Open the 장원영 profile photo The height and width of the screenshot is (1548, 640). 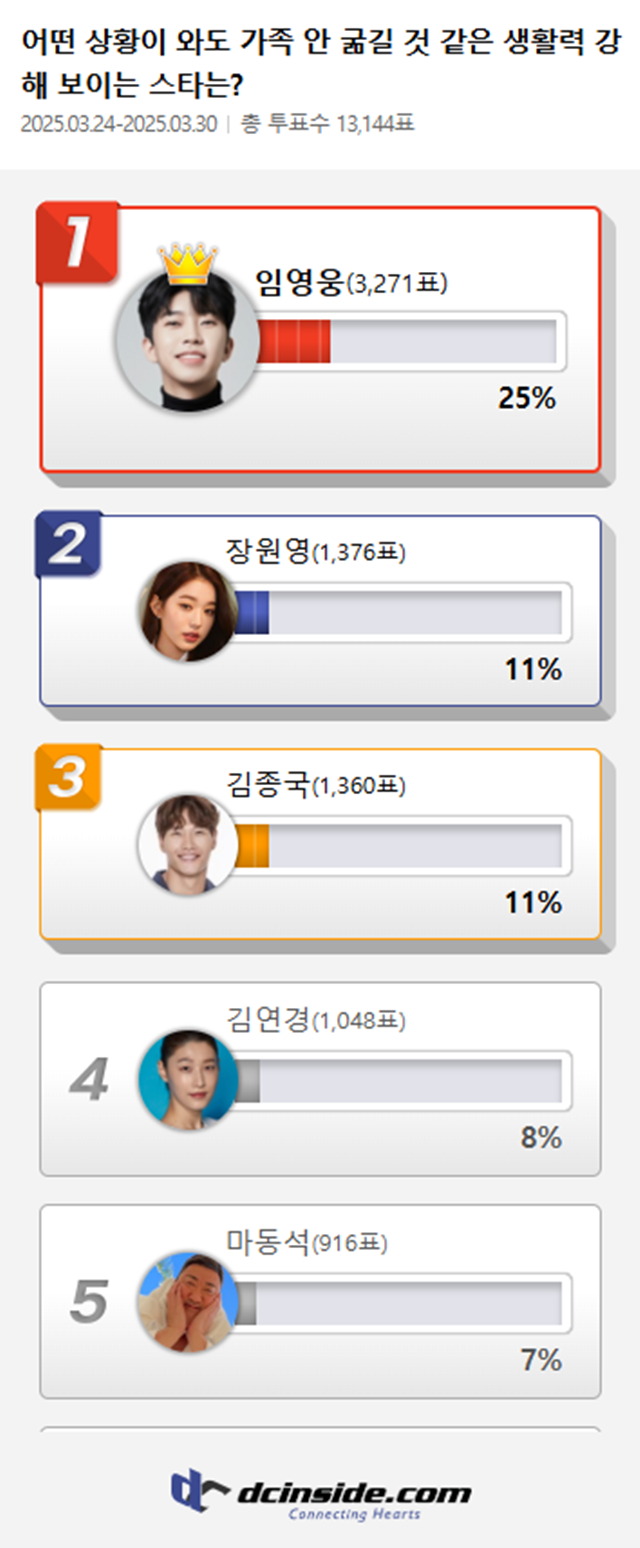pos(186,610)
